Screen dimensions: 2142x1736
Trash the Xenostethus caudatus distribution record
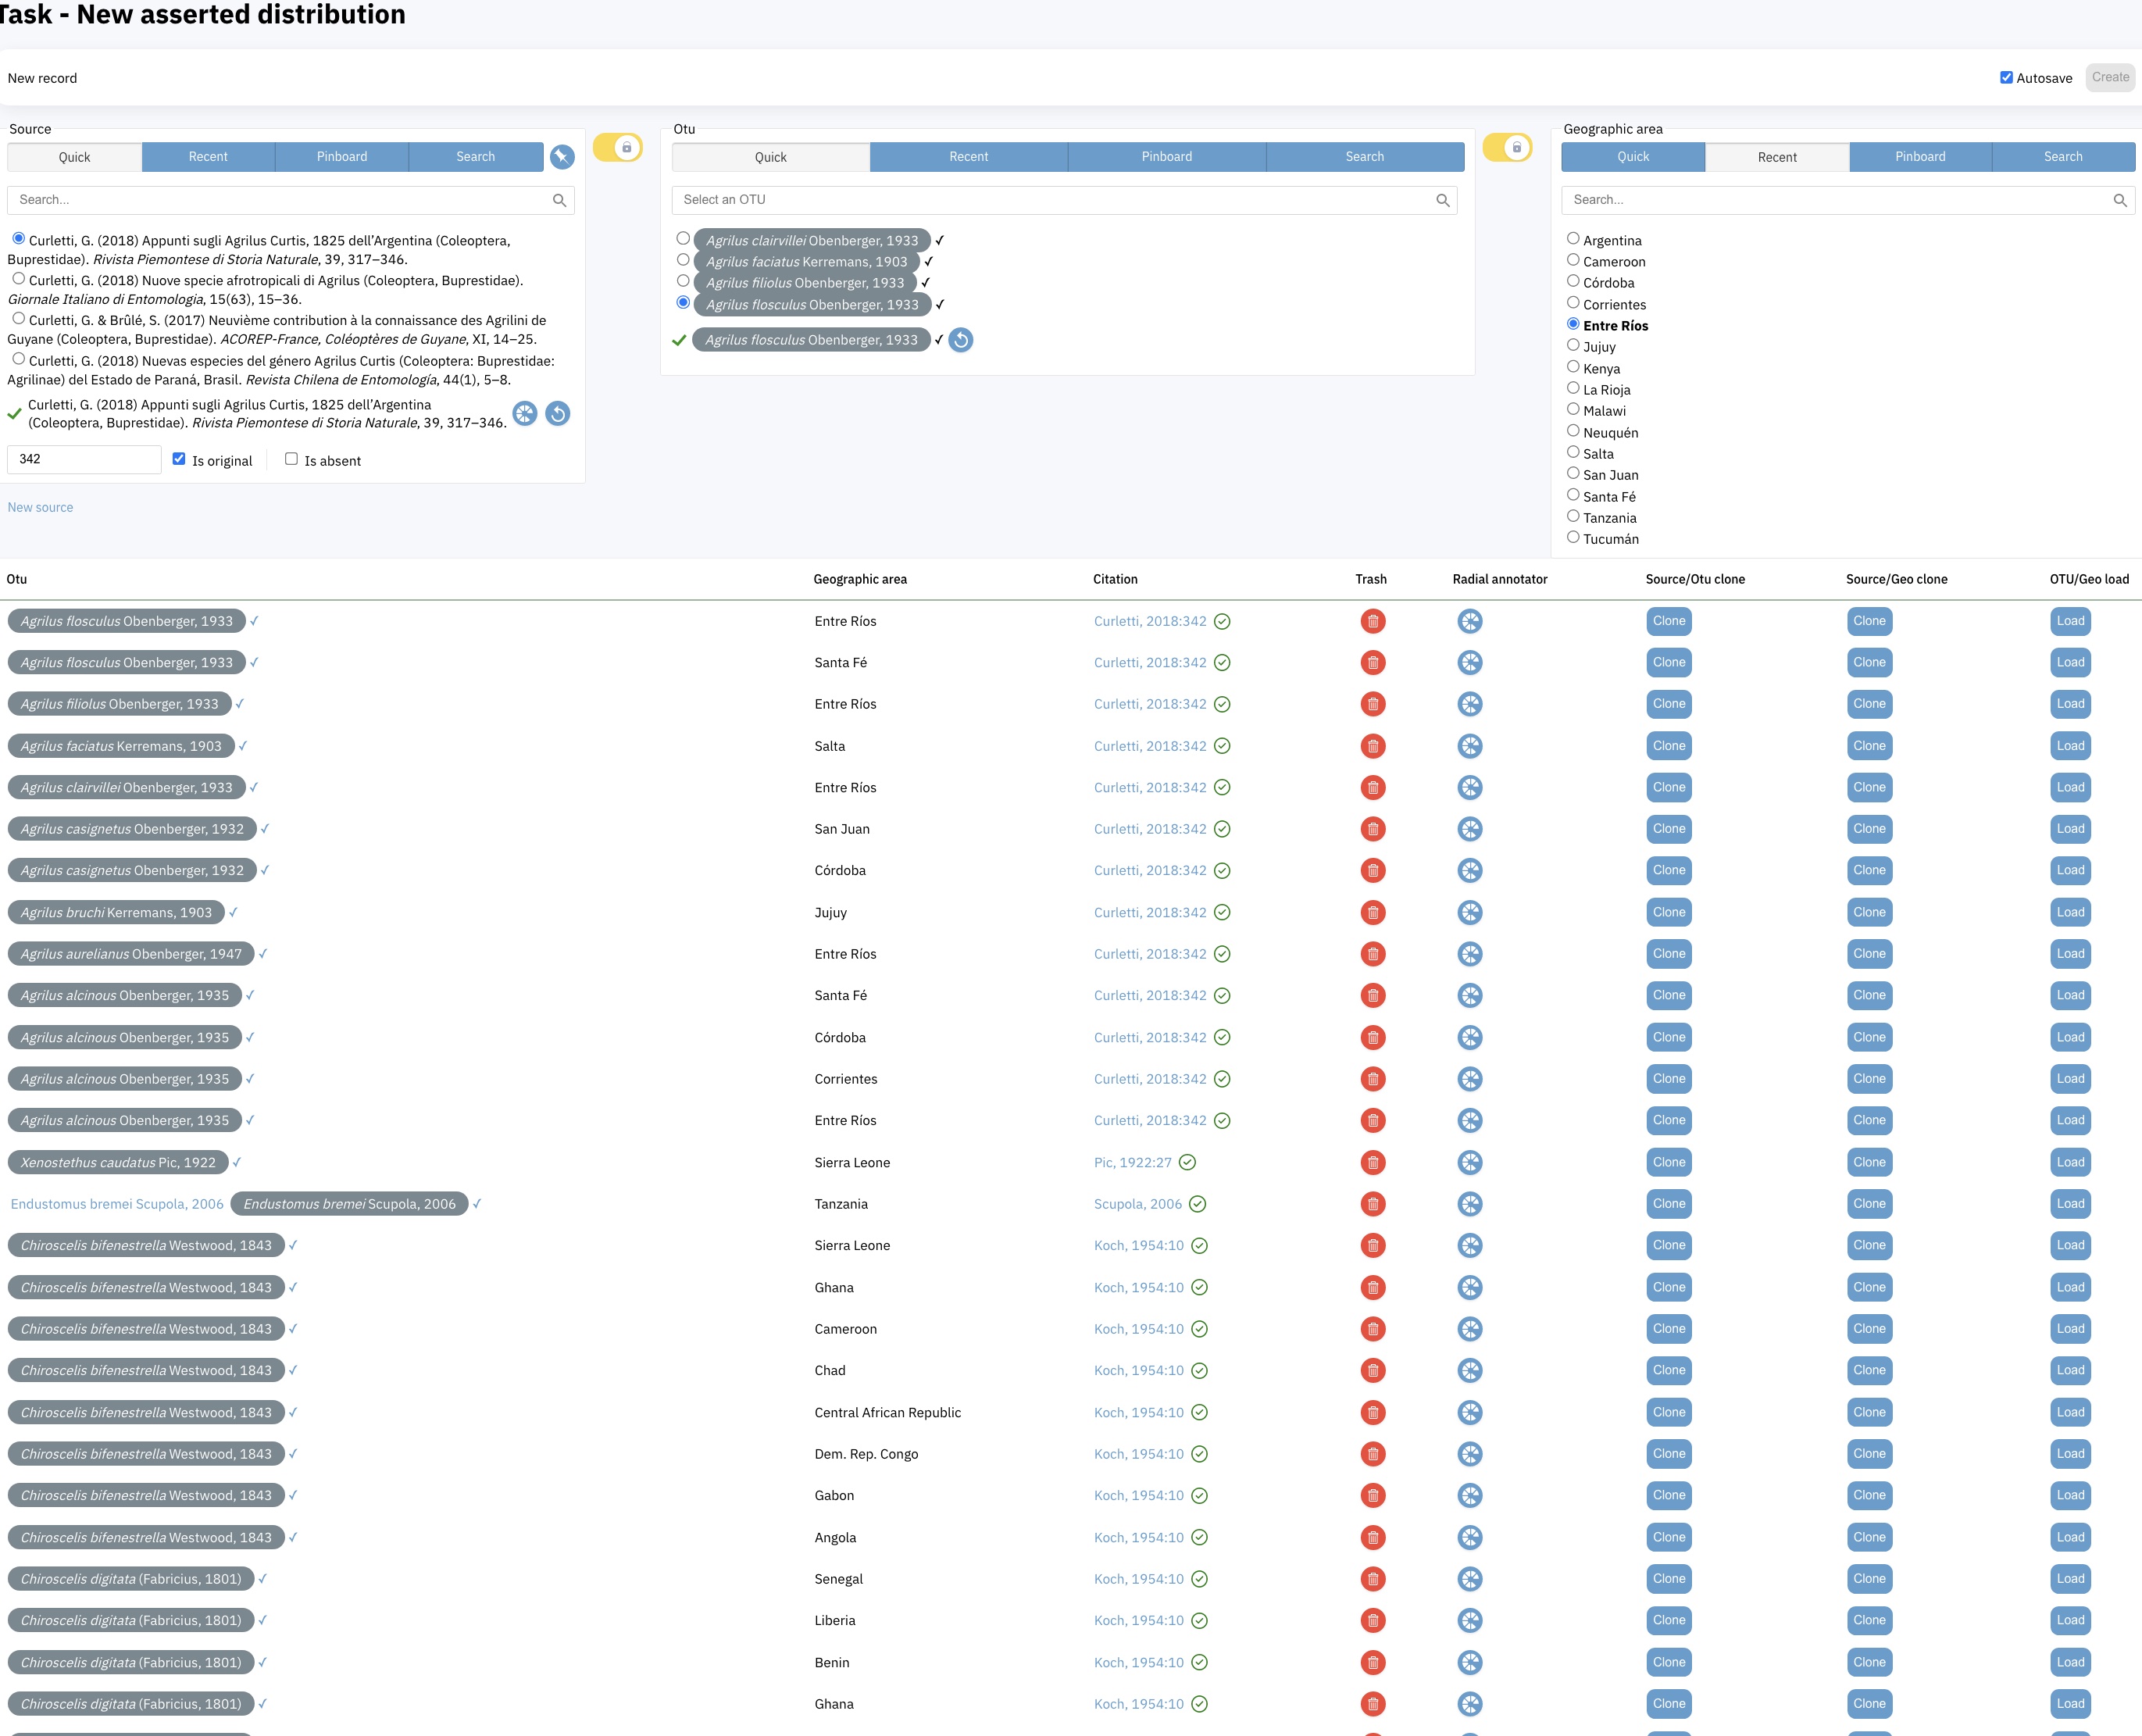click(x=1373, y=1162)
